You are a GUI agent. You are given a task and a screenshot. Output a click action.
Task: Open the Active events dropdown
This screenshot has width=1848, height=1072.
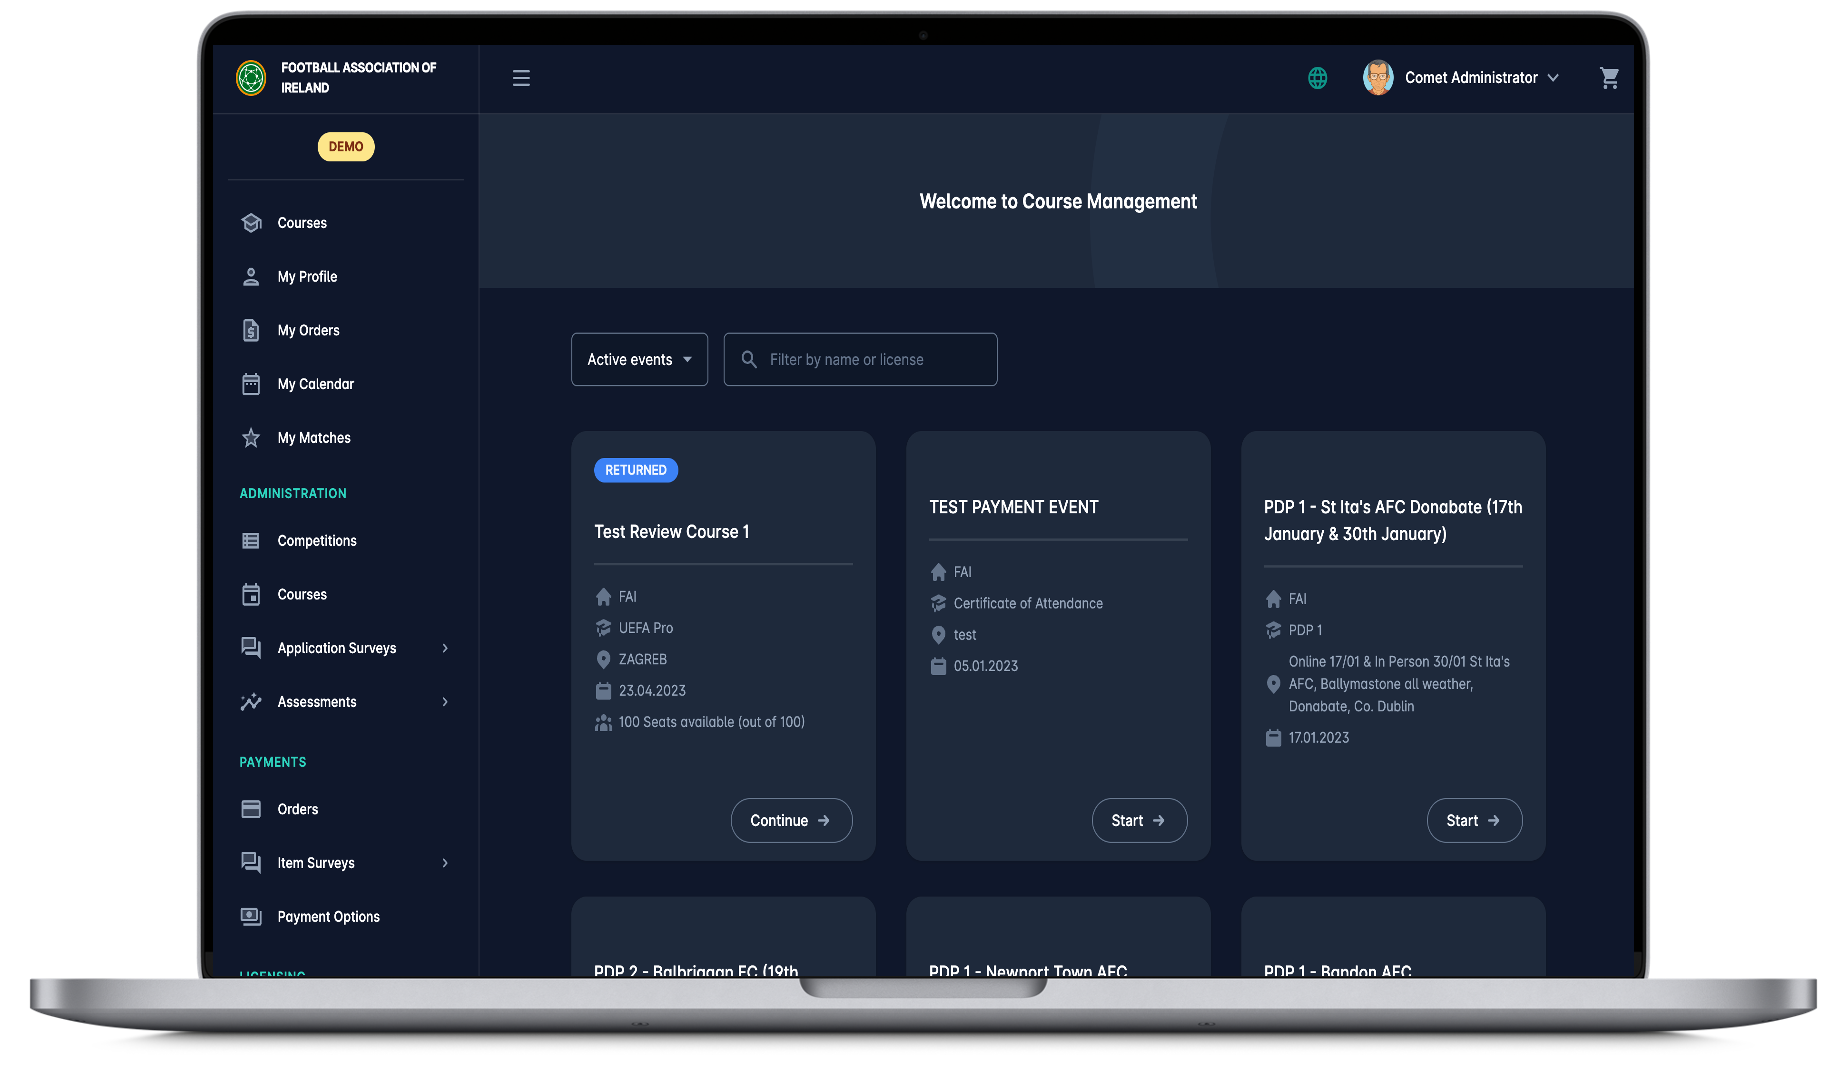(639, 360)
